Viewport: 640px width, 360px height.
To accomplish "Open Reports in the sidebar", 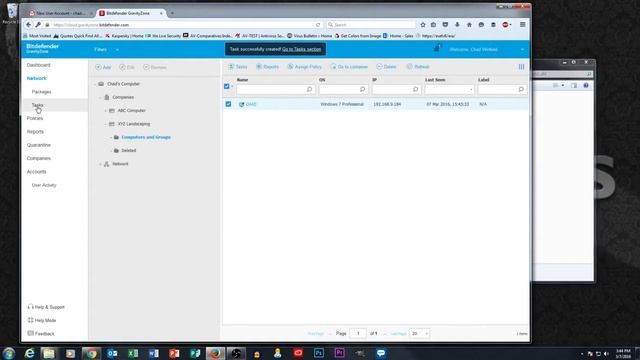I will tap(35, 131).
